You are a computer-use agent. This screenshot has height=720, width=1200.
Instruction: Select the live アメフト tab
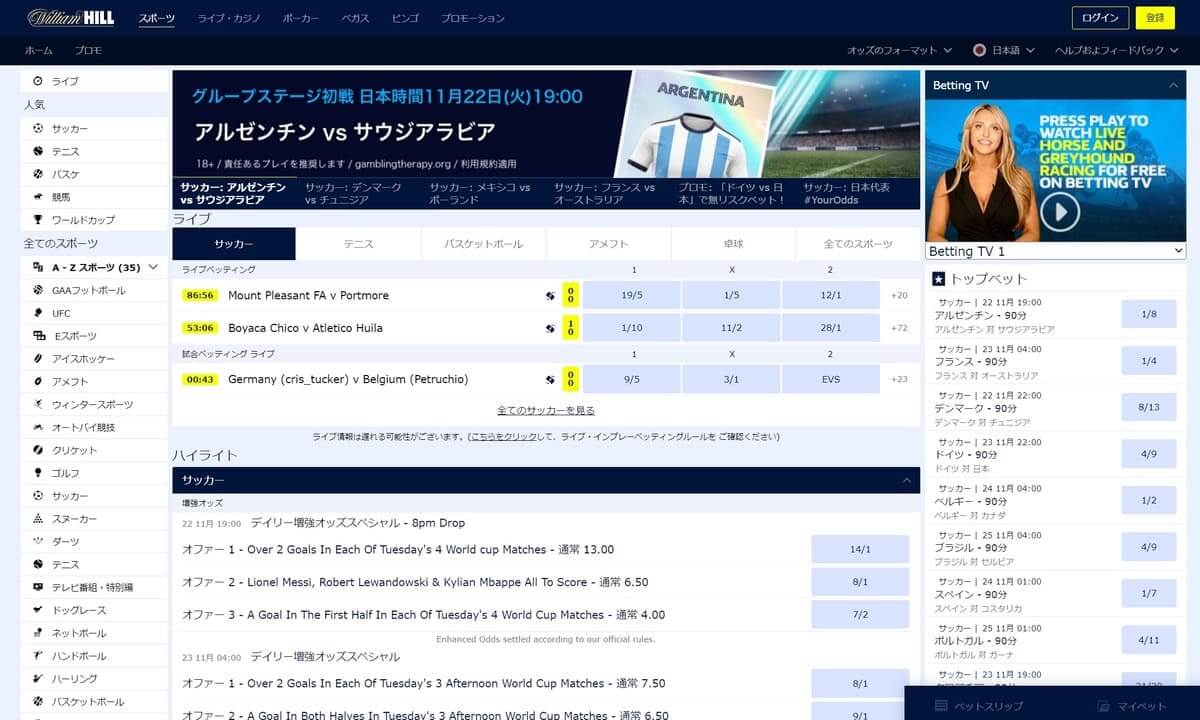tap(609, 244)
